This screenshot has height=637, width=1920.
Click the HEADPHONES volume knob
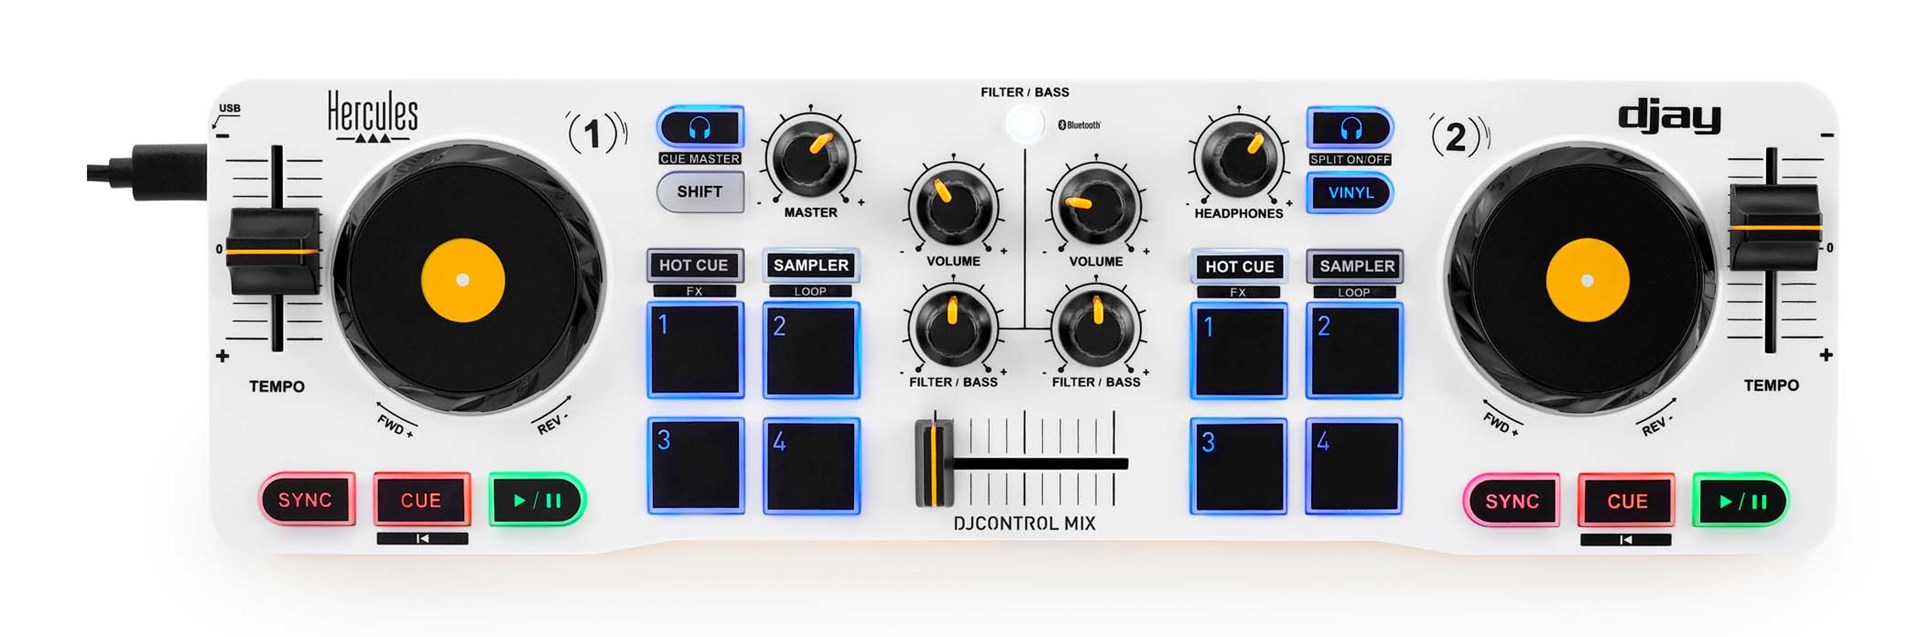(x=1238, y=158)
